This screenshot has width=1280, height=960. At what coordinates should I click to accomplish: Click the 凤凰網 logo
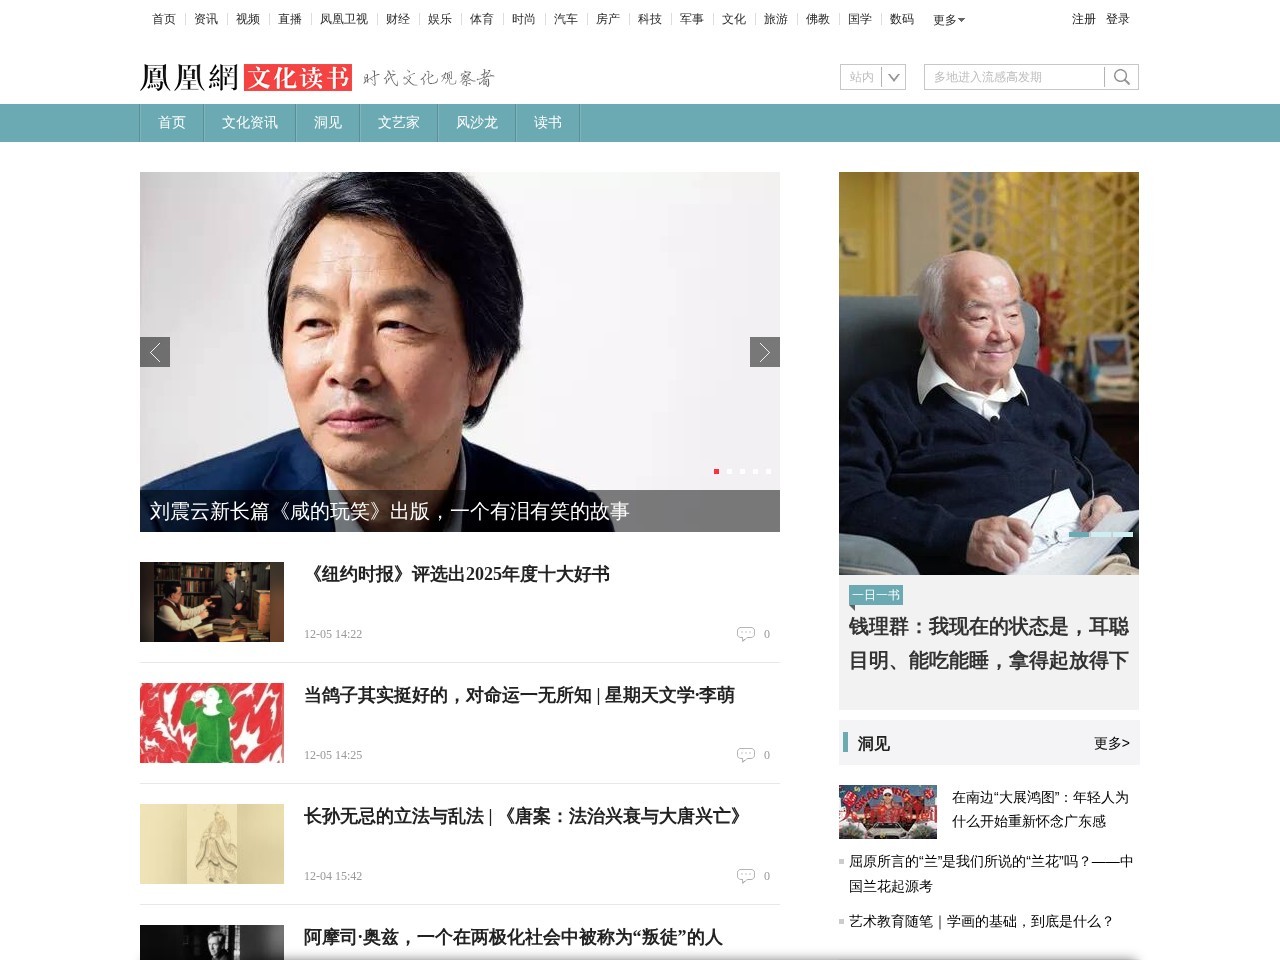point(190,76)
